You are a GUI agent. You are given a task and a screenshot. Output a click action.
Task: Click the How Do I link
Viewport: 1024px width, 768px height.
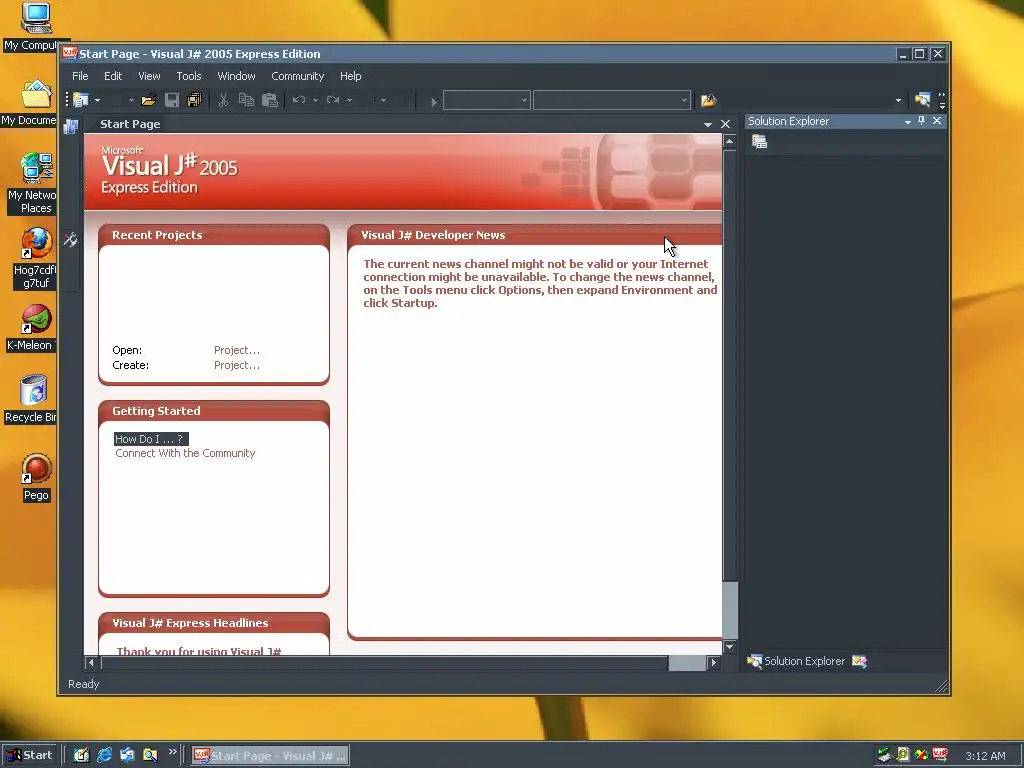coord(151,439)
